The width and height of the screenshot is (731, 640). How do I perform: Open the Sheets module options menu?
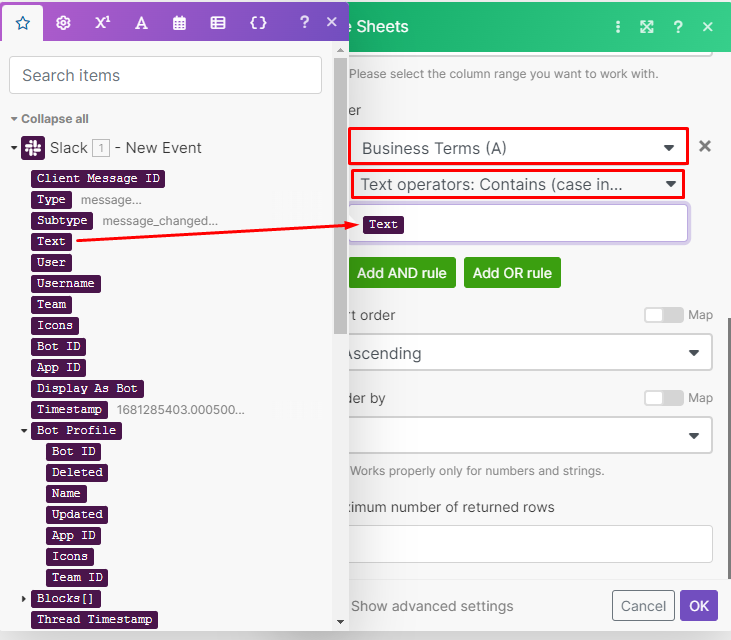click(x=618, y=27)
